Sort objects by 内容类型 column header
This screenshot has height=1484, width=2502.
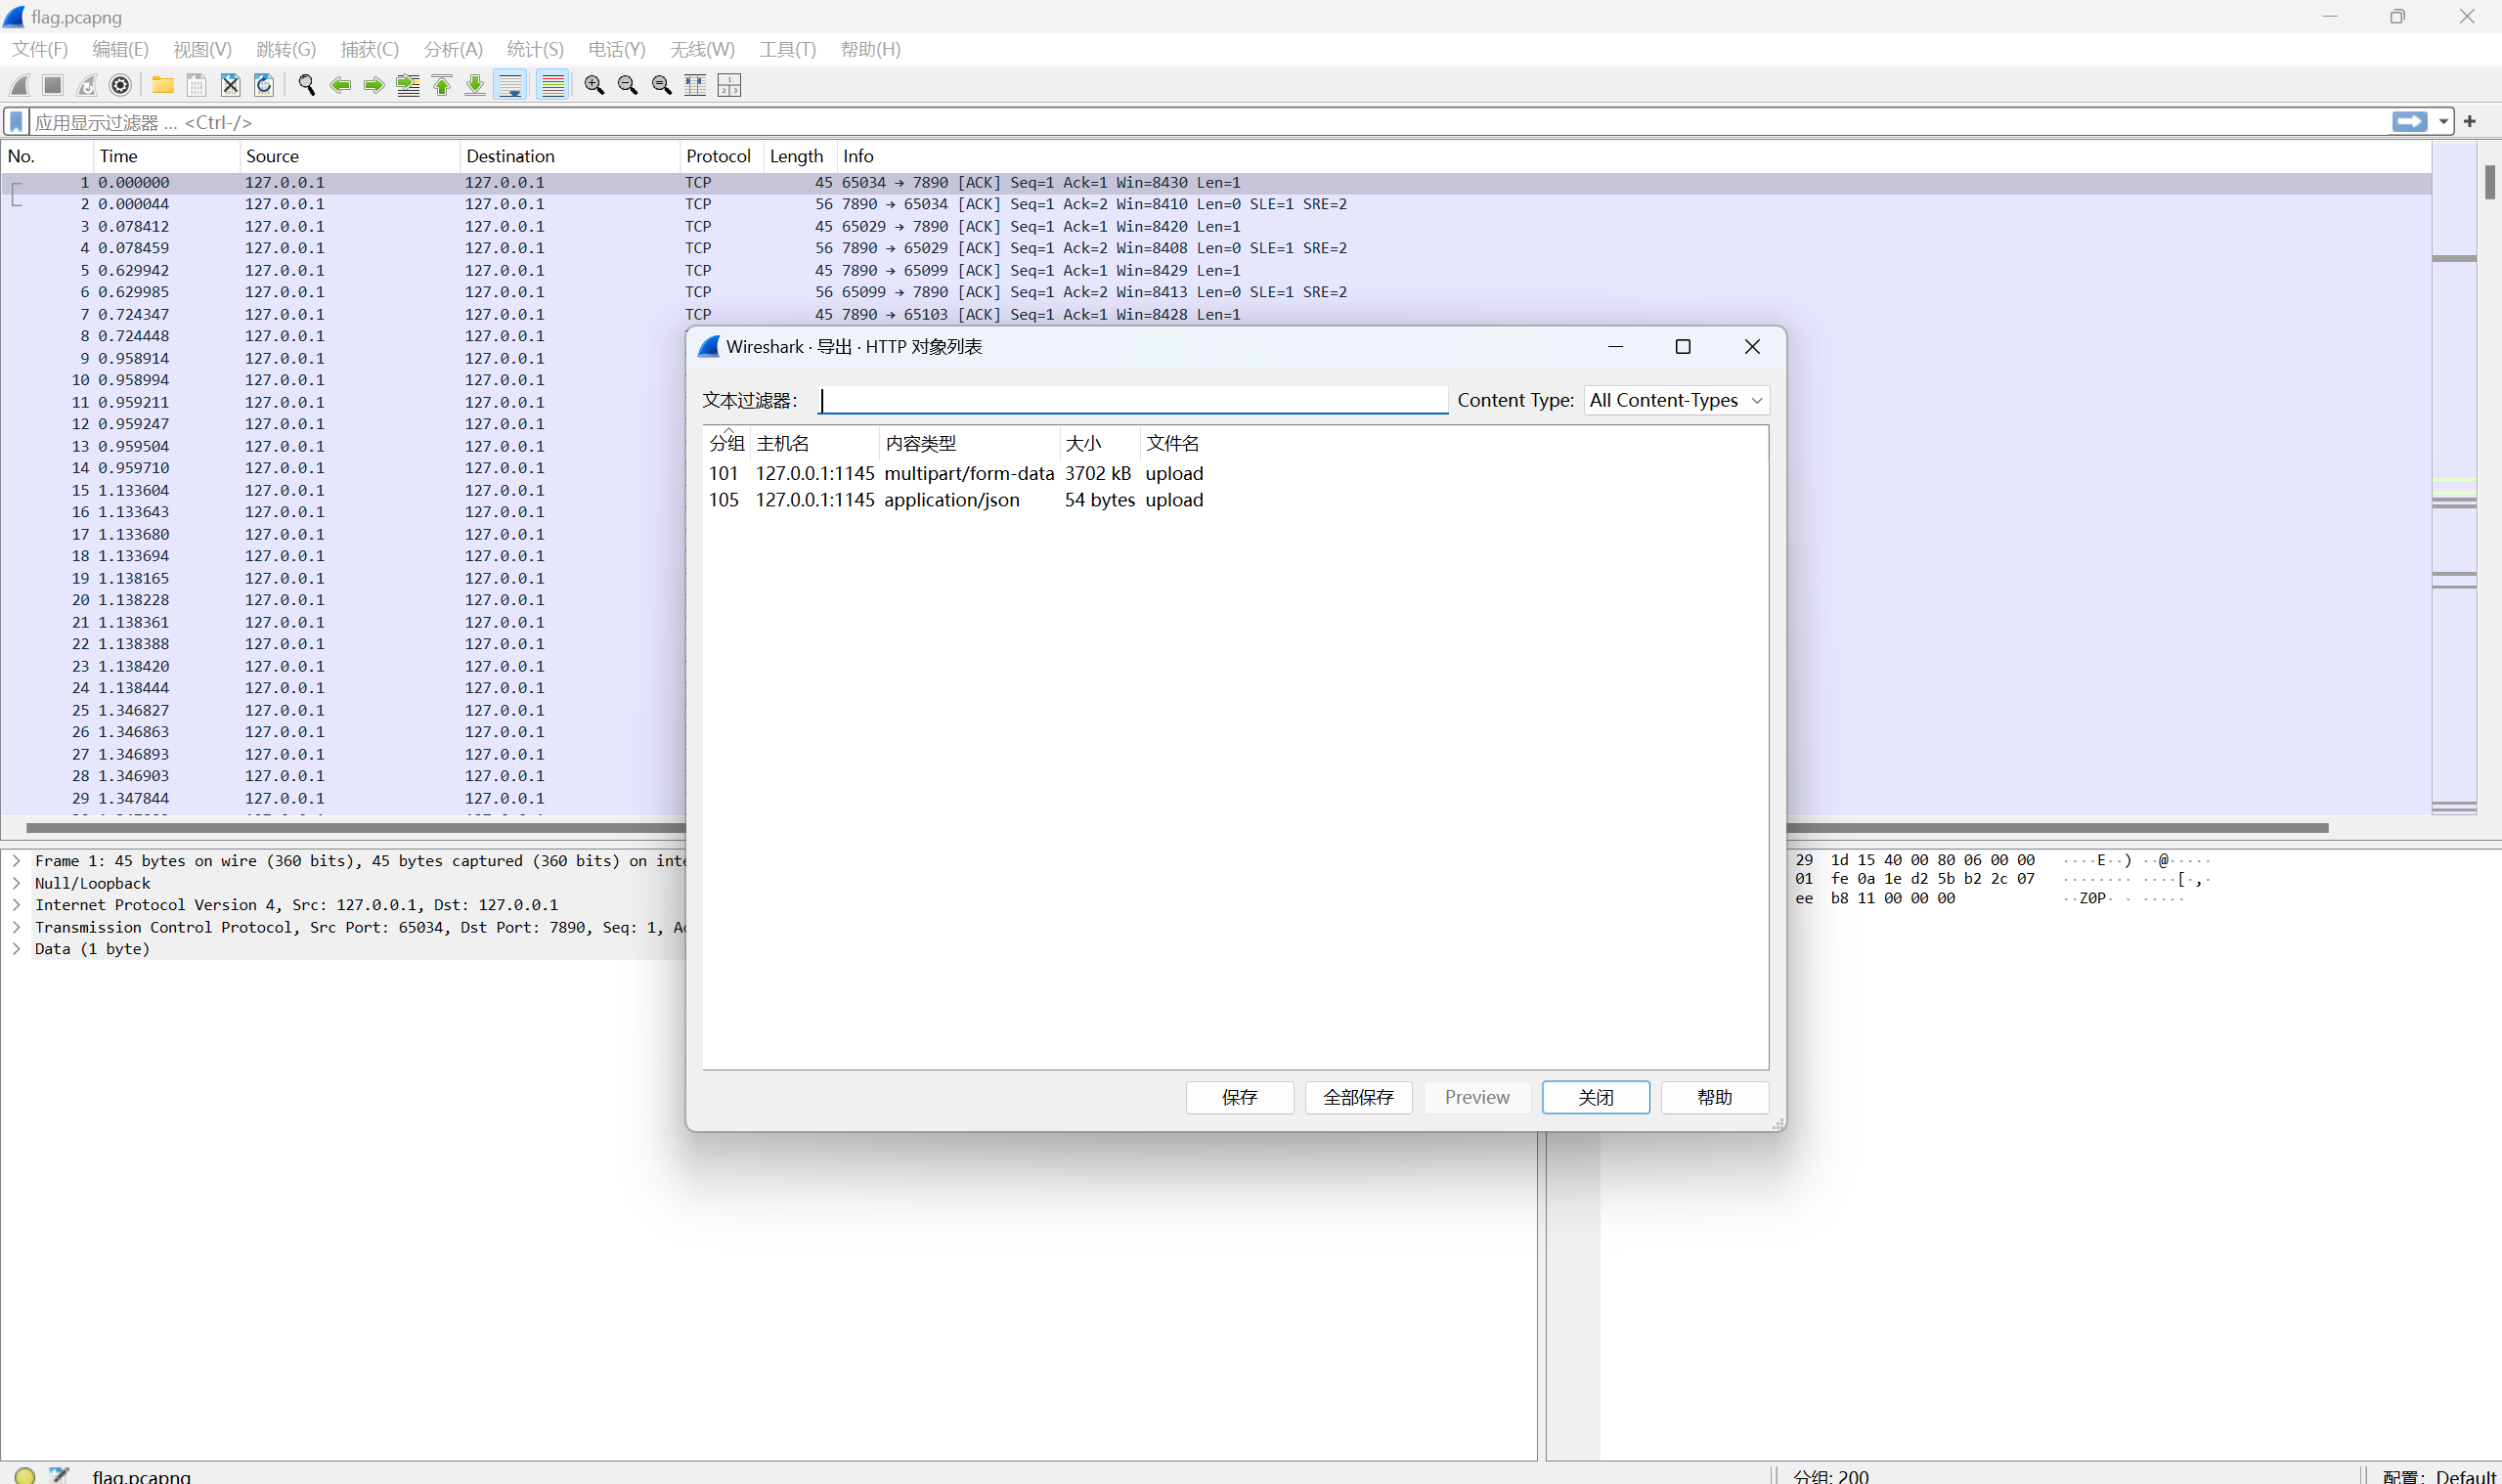tap(970, 443)
